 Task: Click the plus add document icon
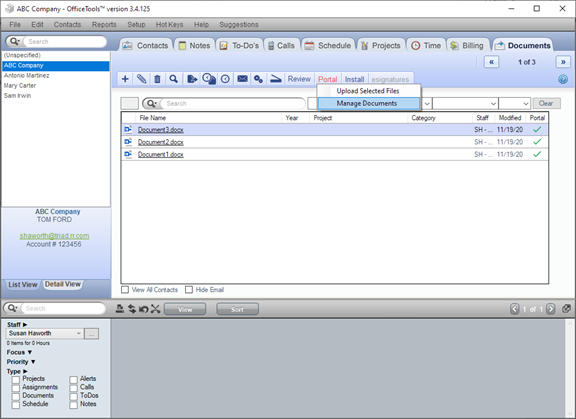tap(125, 79)
